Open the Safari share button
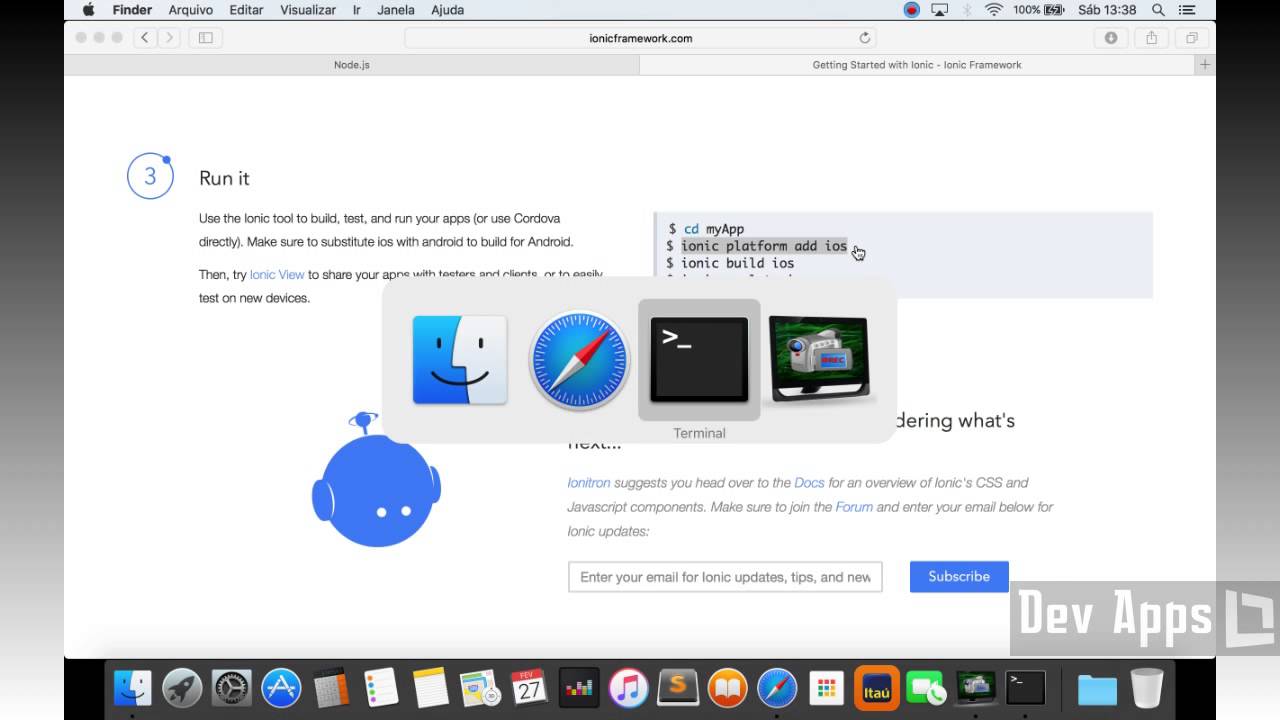 click(1151, 38)
